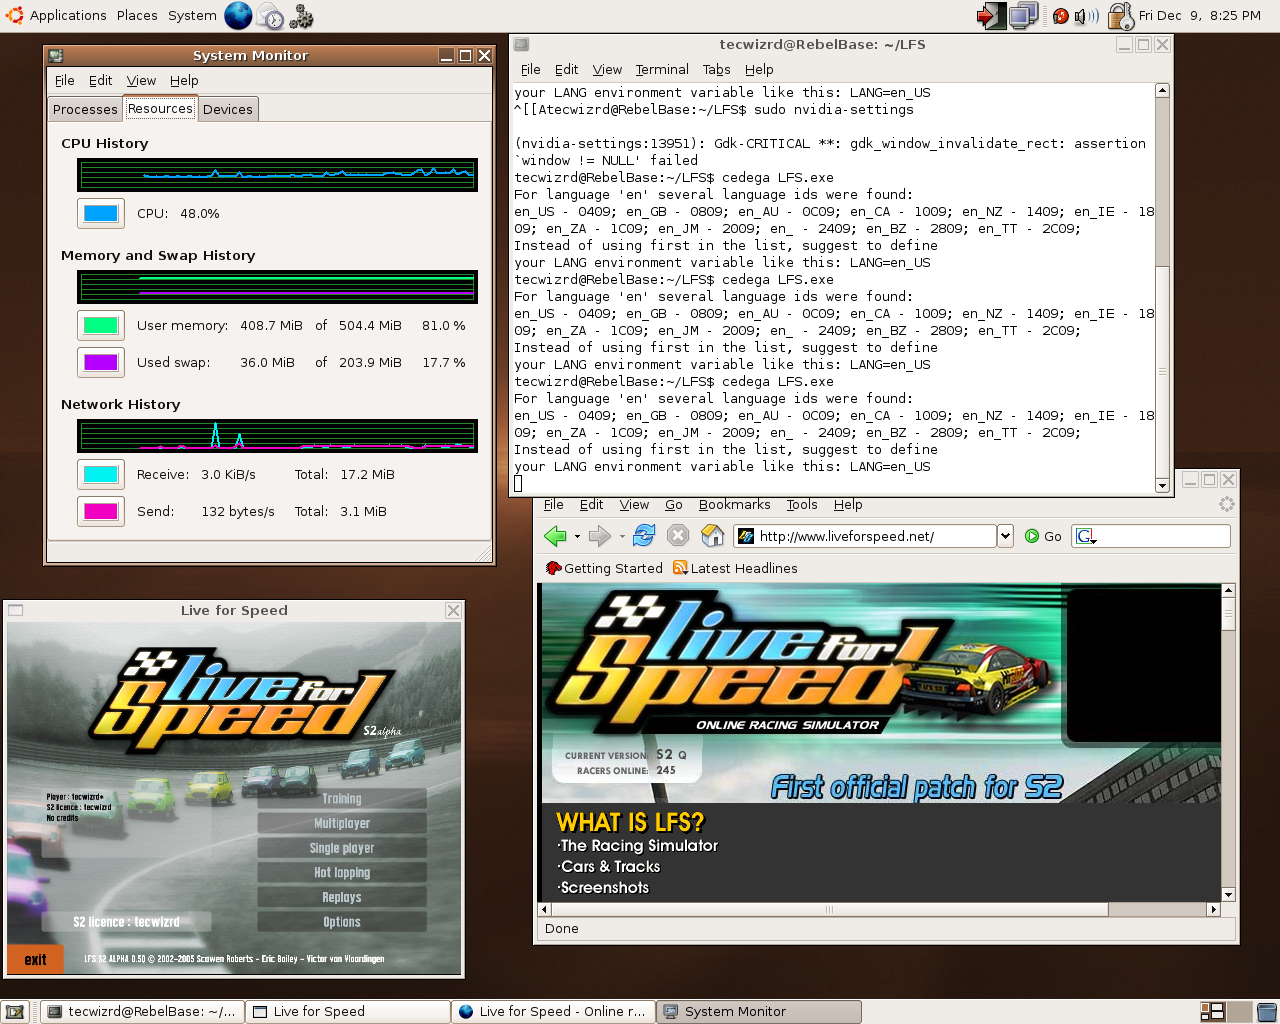
Task: Open the mail clock launcher in top panel
Action: tap(270, 15)
